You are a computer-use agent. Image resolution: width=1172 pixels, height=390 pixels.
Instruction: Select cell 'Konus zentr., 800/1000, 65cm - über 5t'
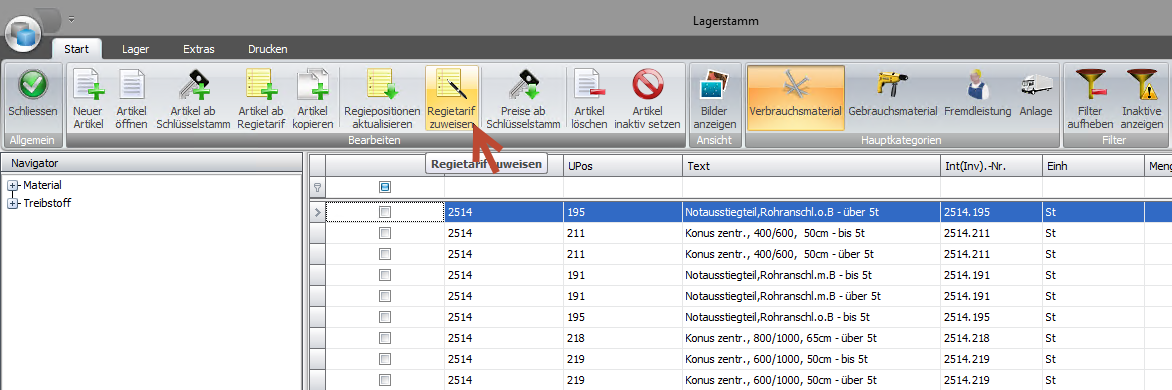point(811,338)
